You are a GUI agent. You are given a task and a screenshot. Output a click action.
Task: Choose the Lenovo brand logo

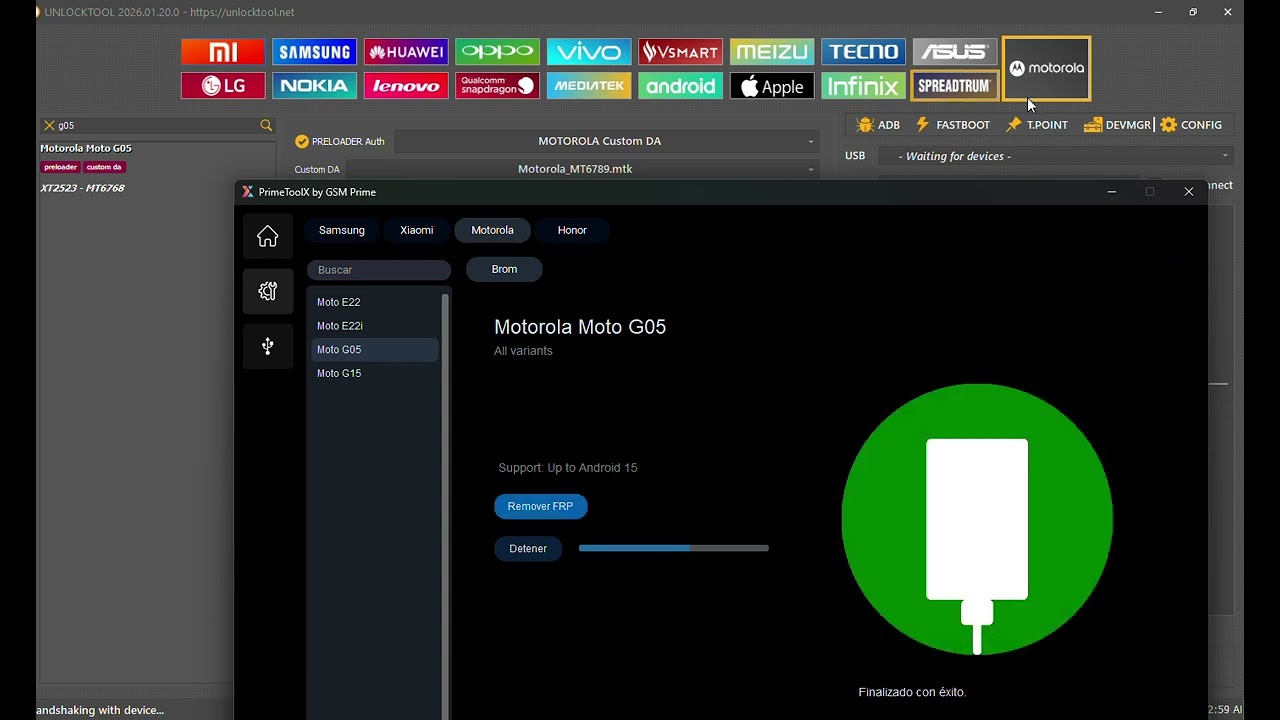[x=406, y=86]
